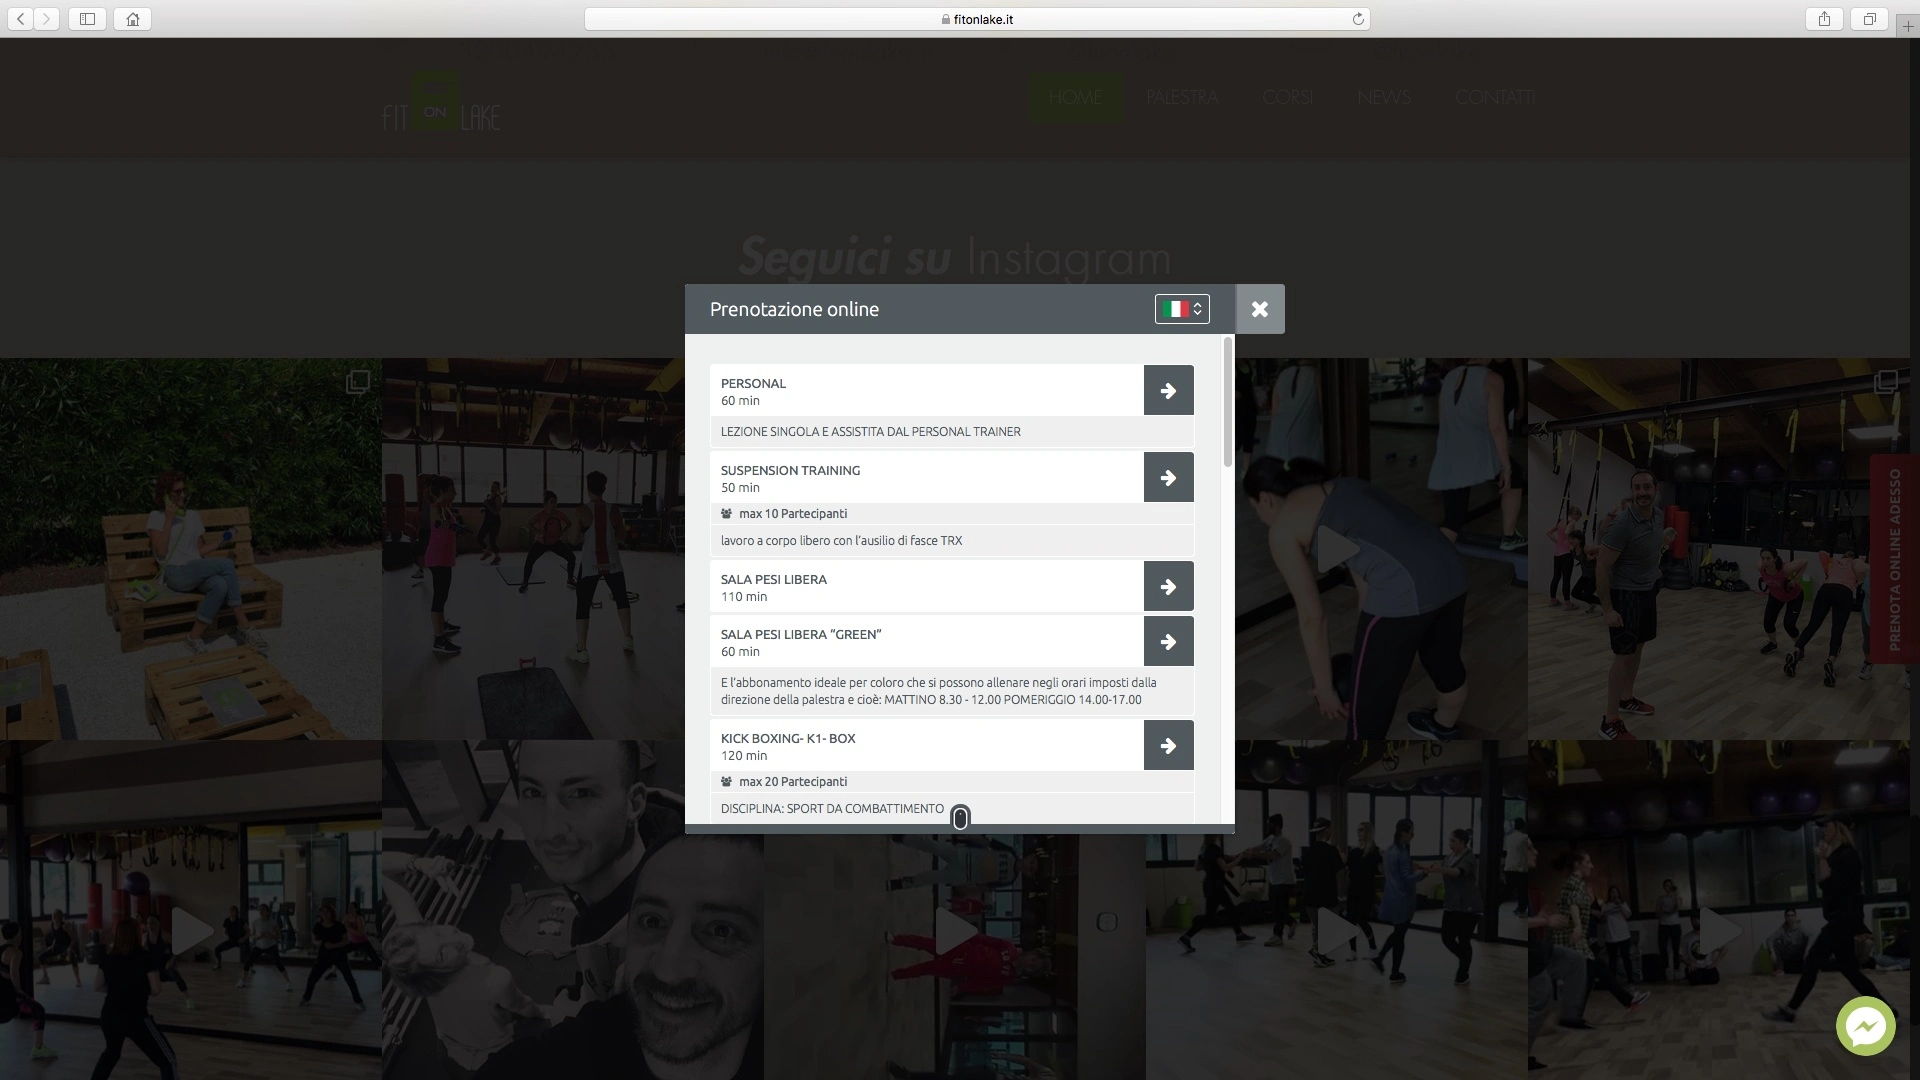Click the booking dialog vertical scrollbar
1920x1080 pixels.
click(1228, 402)
